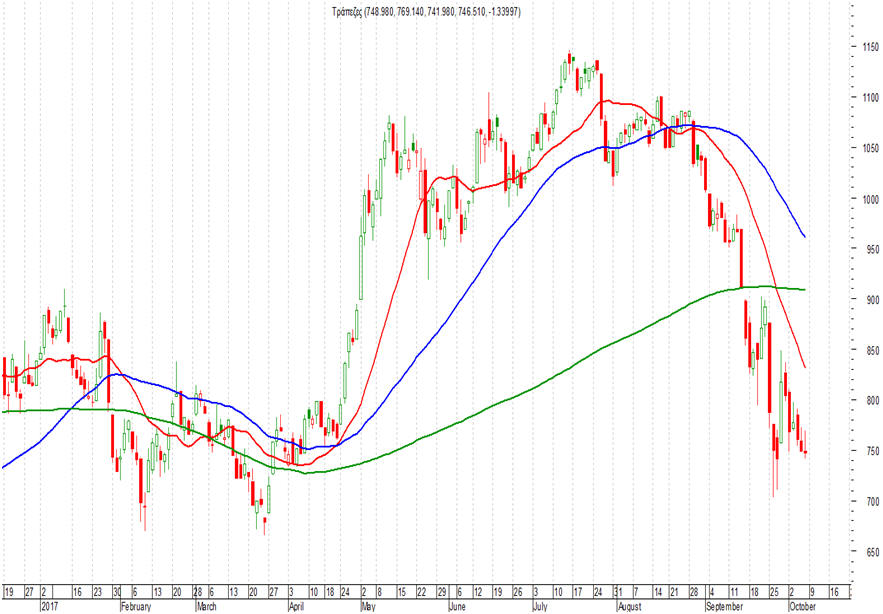
Task: Click the 650 price axis label
Action: pyautogui.click(x=872, y=551)
